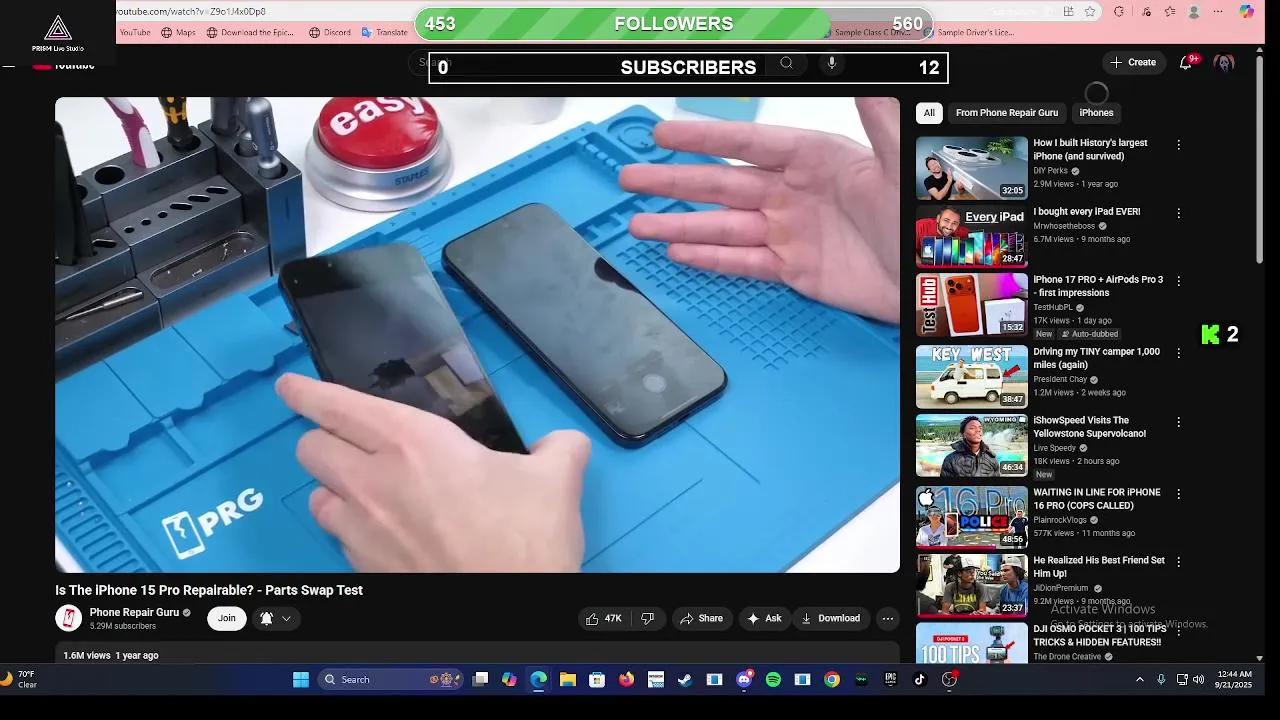Screen dimensions: 1280x720
Task: Launch Google Chrome from the taskbar
Action: 832,680
